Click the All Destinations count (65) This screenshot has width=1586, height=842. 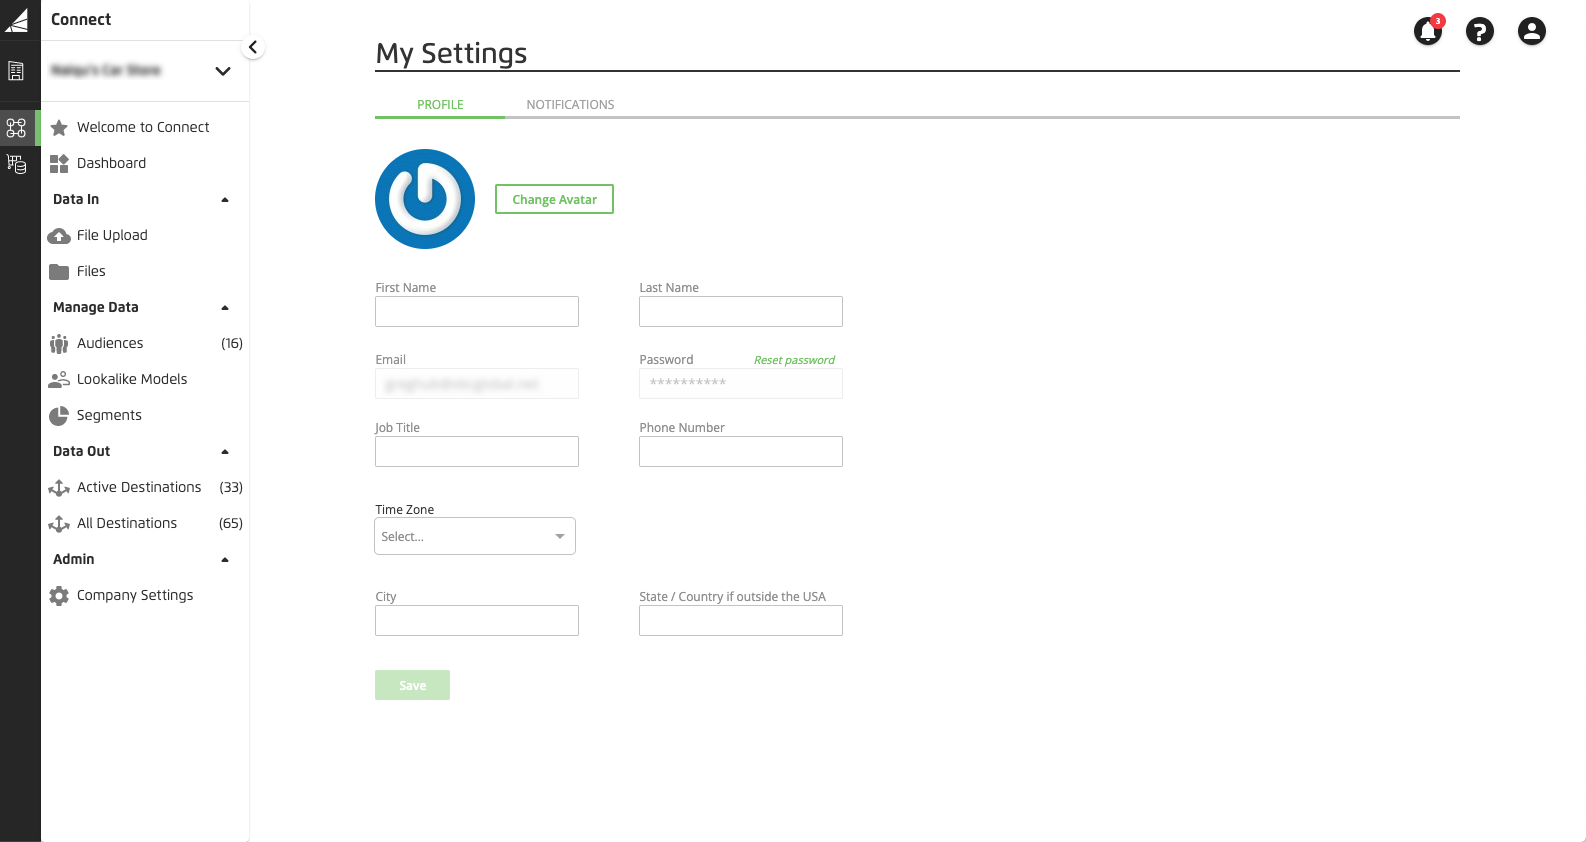click(231, 523)
